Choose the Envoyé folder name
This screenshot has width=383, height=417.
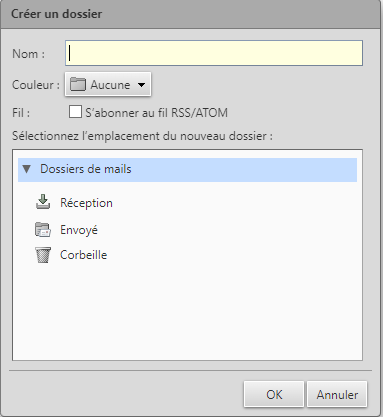click(x=79, y=230)
